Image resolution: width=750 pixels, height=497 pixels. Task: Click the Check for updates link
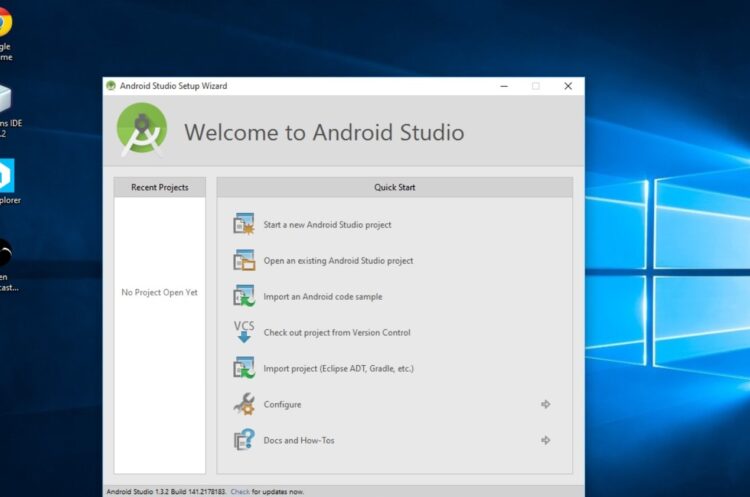coord(240,491)
